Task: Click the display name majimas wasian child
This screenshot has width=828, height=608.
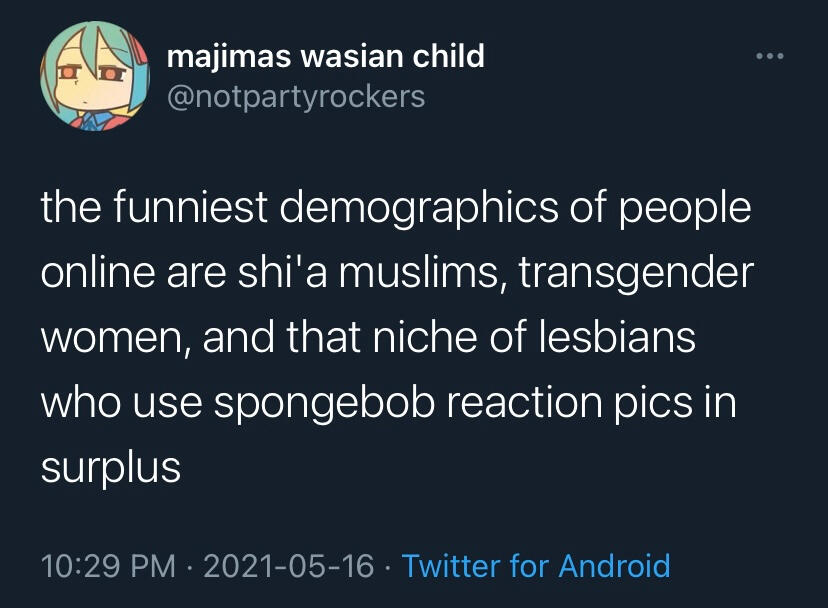Action: coord(326,57)
